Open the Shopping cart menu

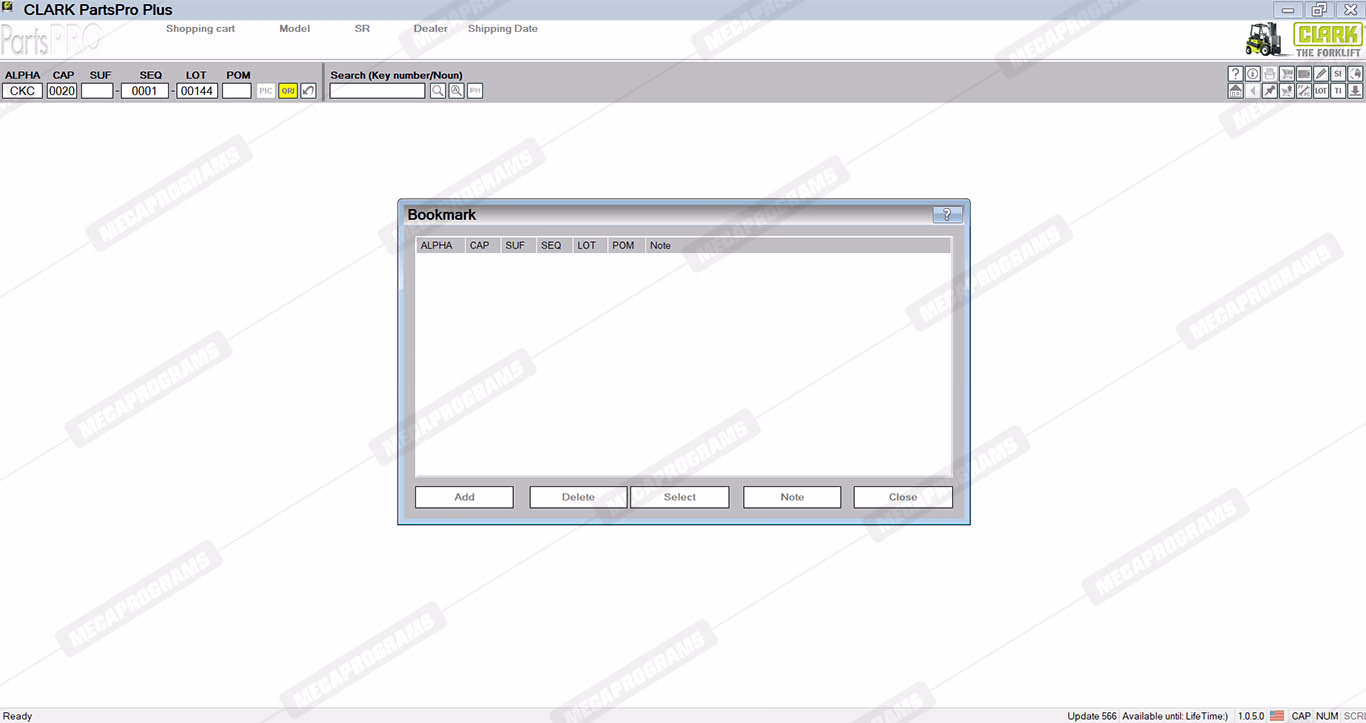point(200,29)
